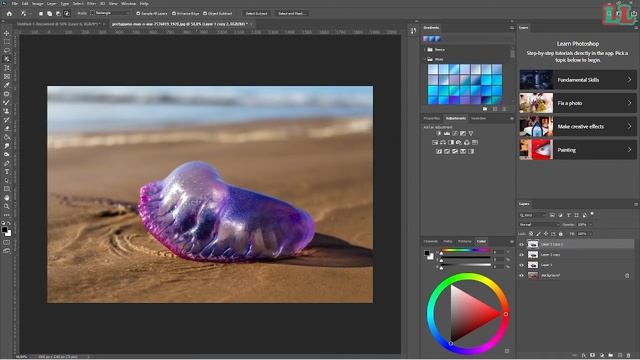This screenshot has width=640, height=360.
Task: Click the foreground color swatch in toolbar
Action: [4, 230]
